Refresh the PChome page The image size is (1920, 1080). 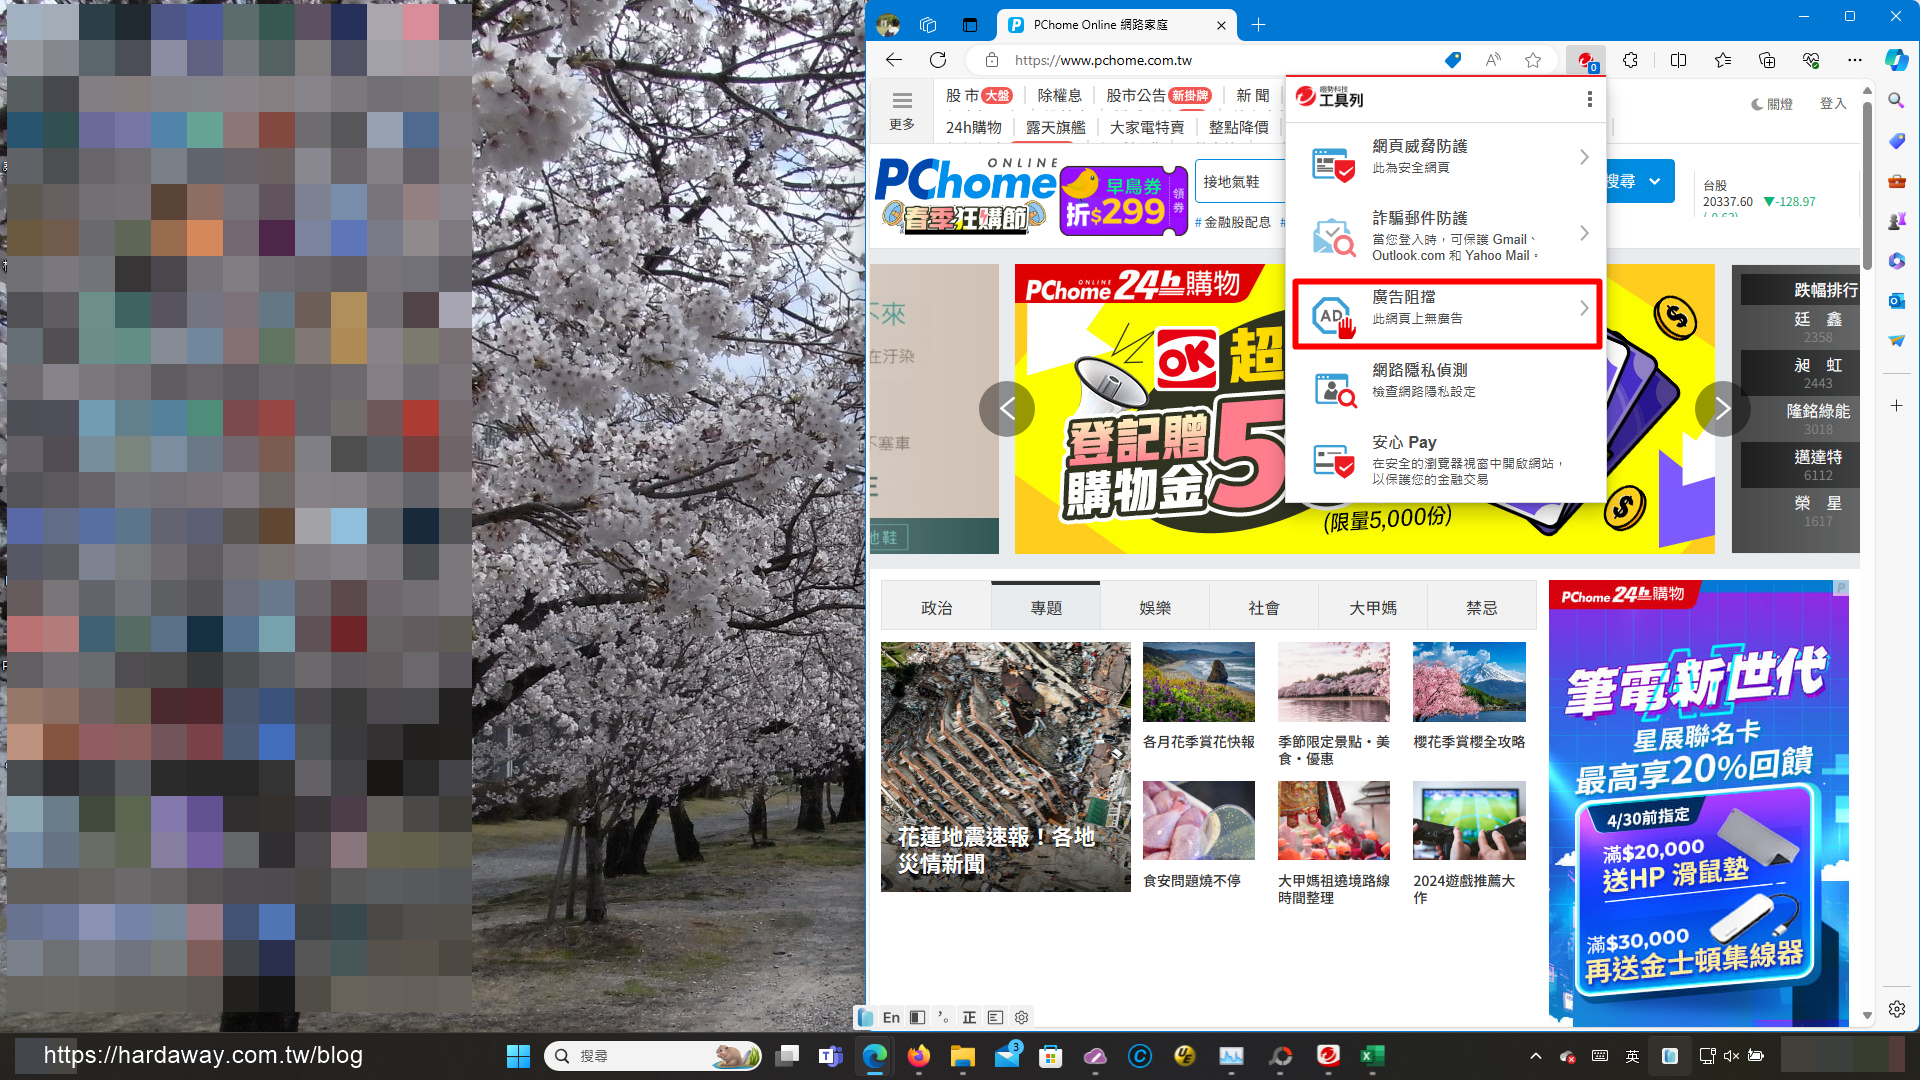pyautogui.click(x=938, y=60)
